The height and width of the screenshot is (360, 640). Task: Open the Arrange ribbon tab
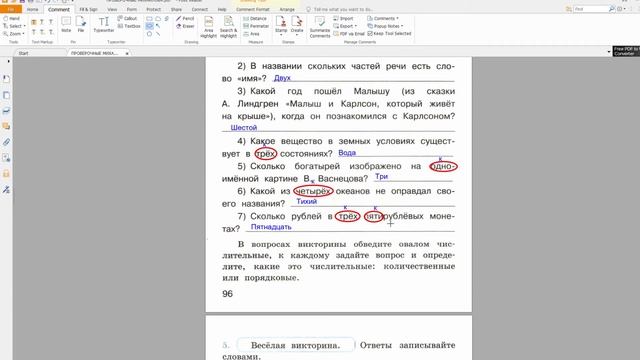point(287,9)
